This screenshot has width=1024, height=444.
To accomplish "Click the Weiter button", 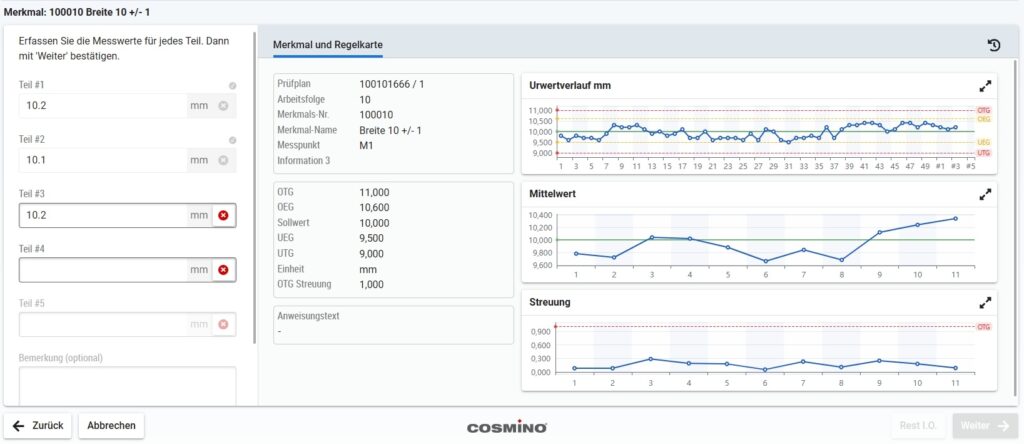I will tap(984, 426).
